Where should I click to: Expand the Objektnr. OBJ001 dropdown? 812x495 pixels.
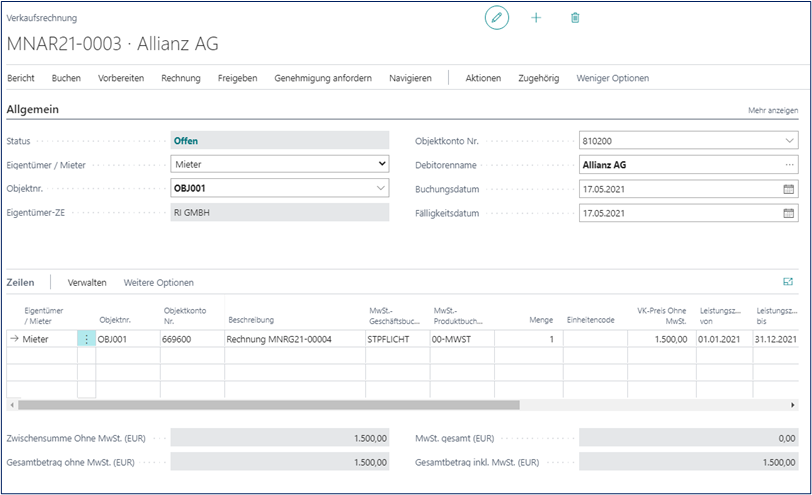pos(381,188)
